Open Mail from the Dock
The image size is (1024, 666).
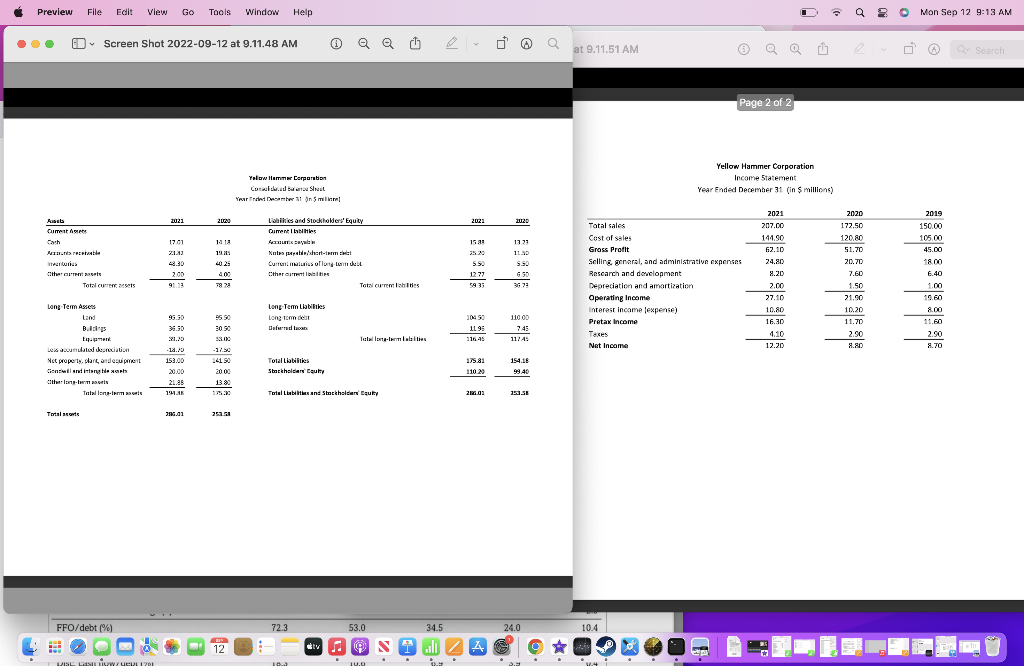click(125, 646)
